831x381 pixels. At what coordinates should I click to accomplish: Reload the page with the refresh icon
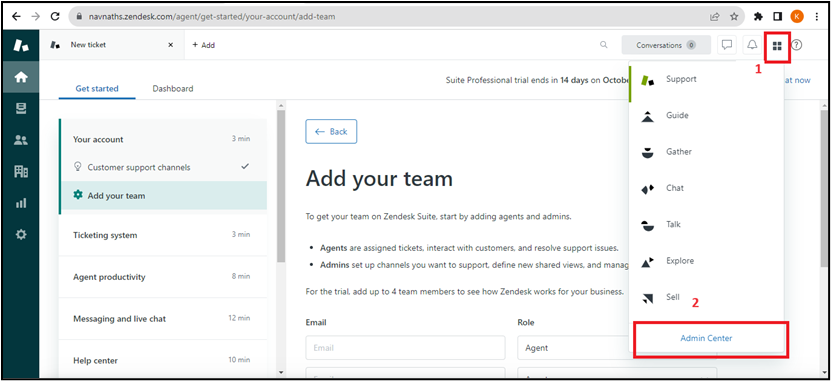point(55,16)
